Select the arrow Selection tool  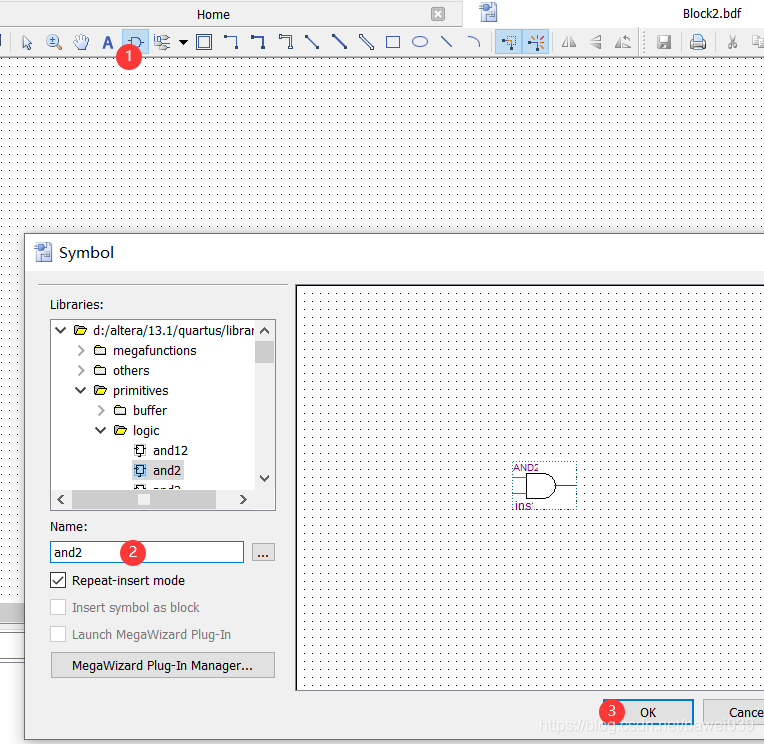tap(27, 42)
